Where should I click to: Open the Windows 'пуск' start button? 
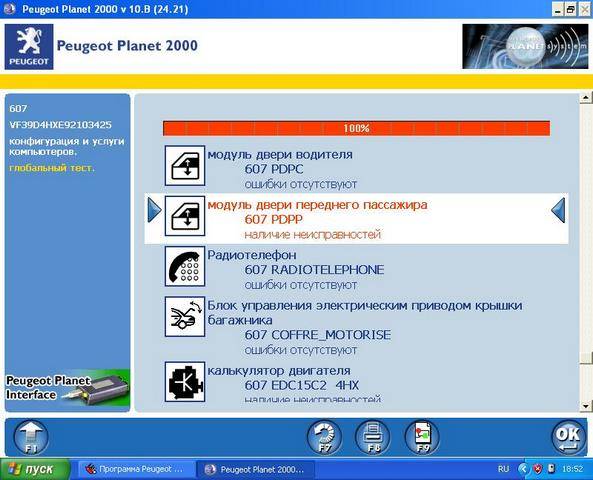(x=35, y=469)
